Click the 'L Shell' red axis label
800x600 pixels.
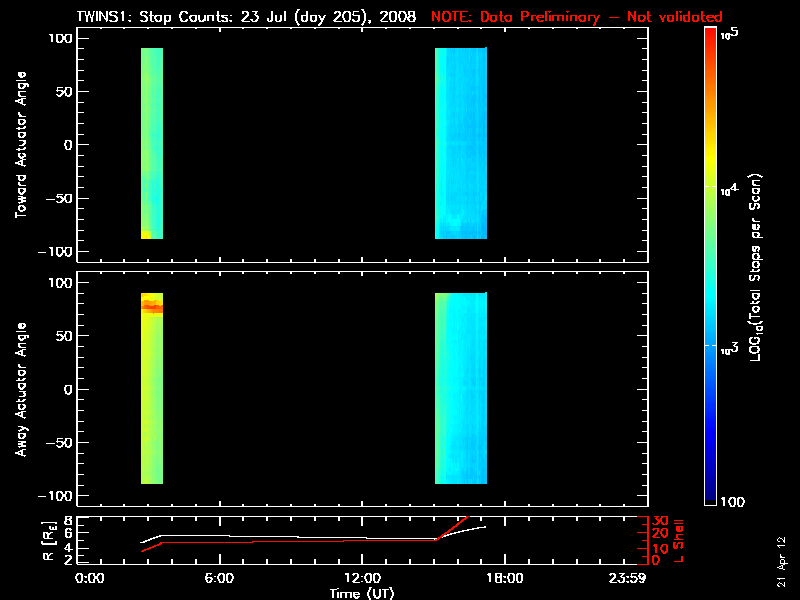click(x=678, y=541)
